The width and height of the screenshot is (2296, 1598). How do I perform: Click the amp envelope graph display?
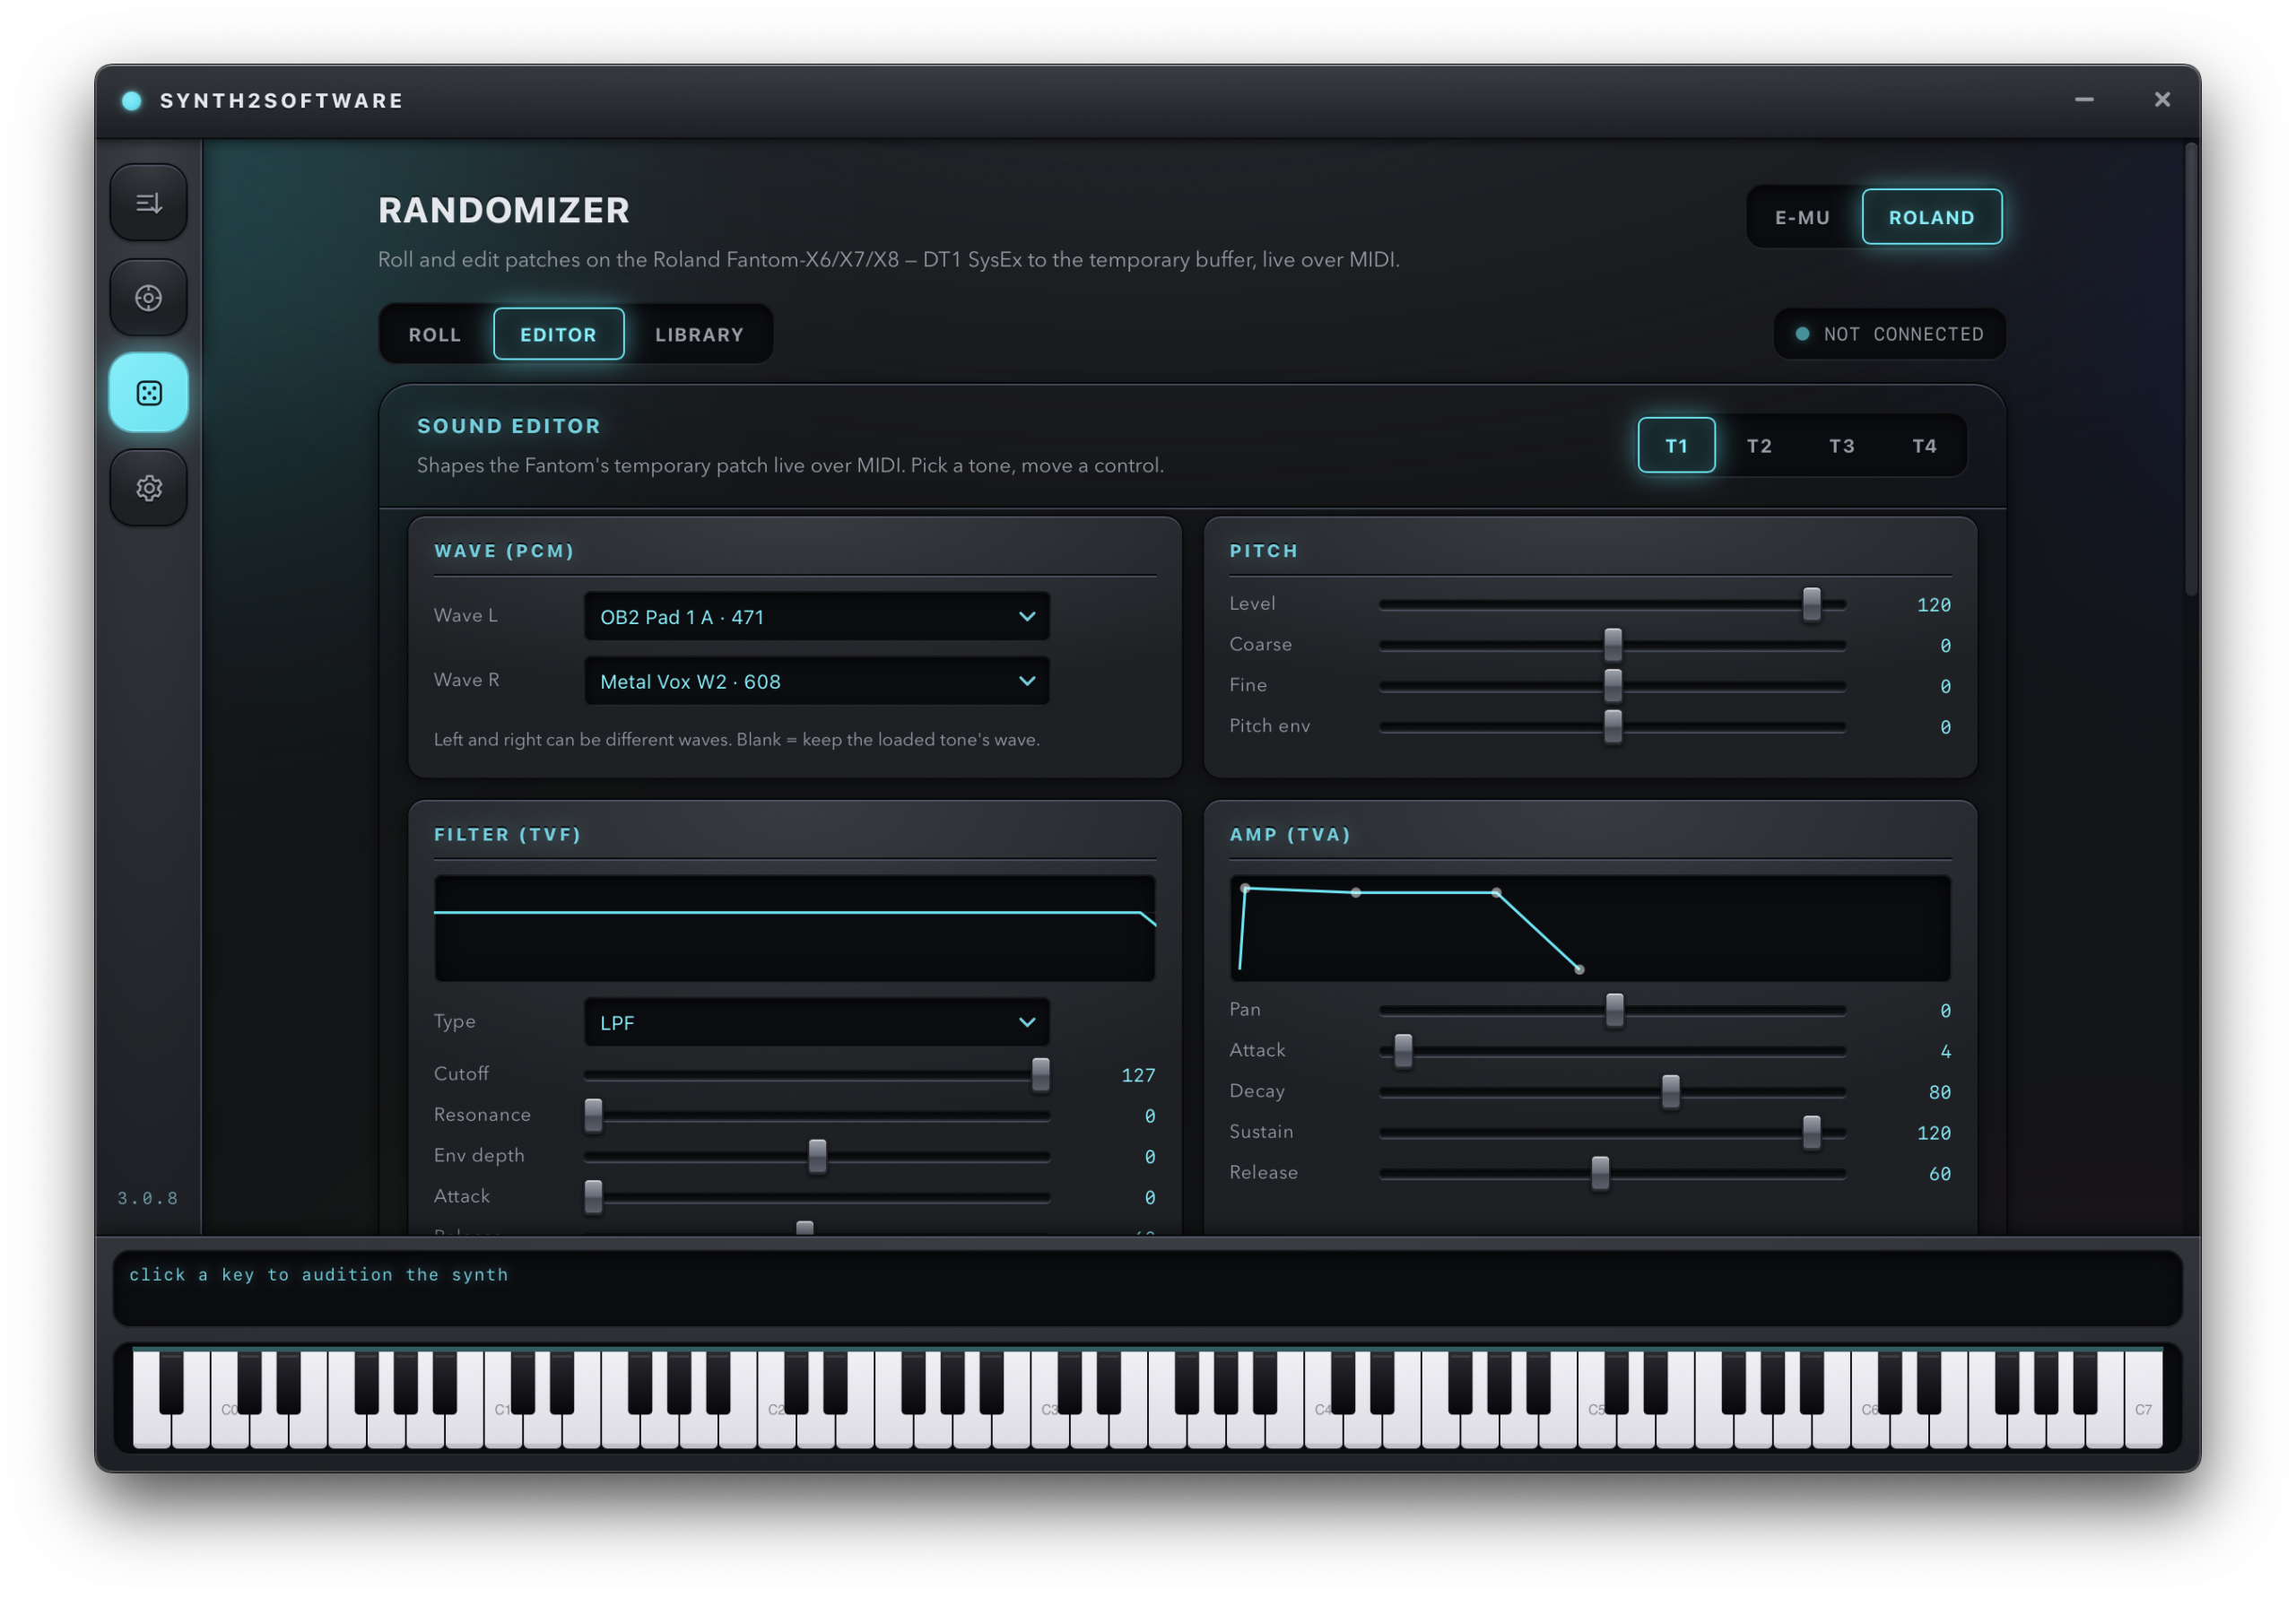[1590, 929]
